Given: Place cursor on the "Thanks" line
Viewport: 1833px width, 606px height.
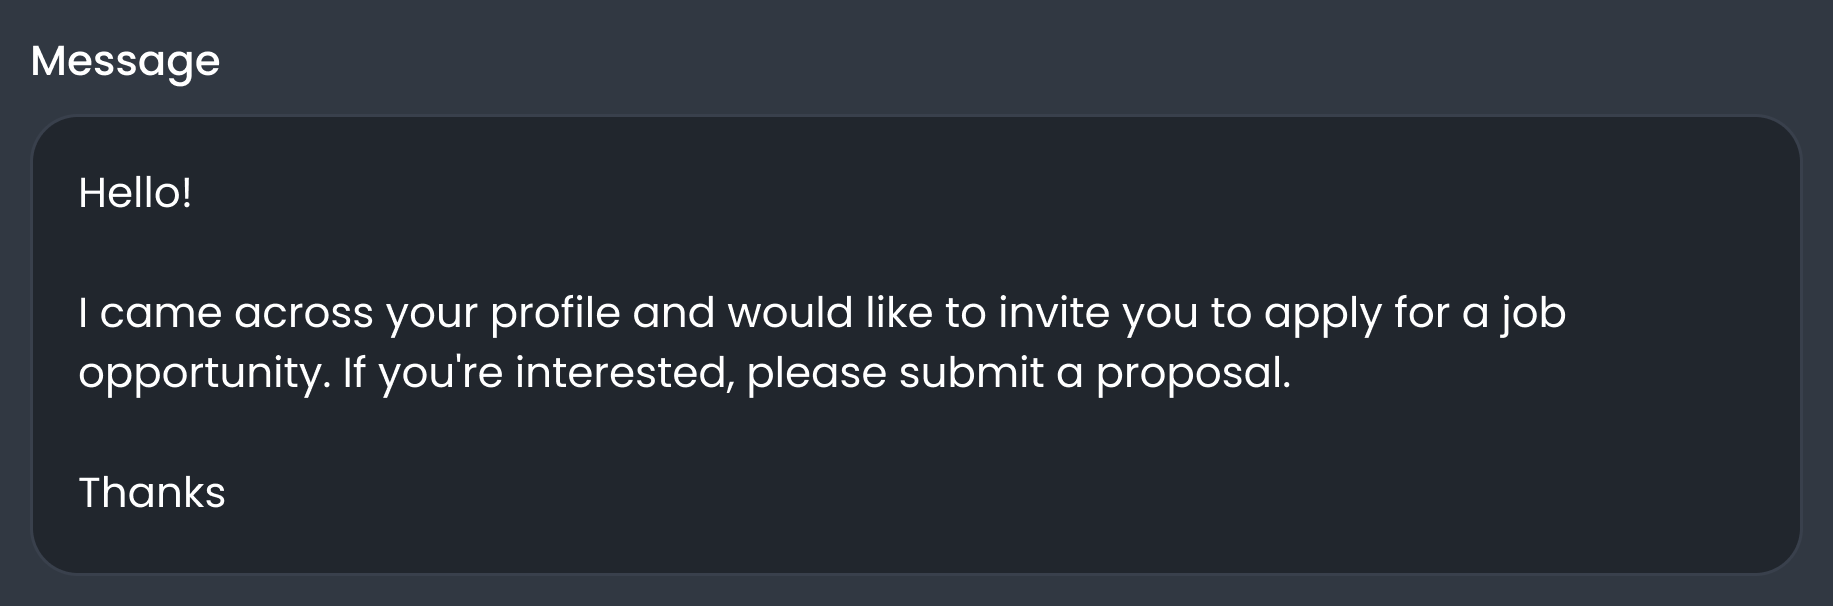Looking at the screenshot, I should 152,492.
